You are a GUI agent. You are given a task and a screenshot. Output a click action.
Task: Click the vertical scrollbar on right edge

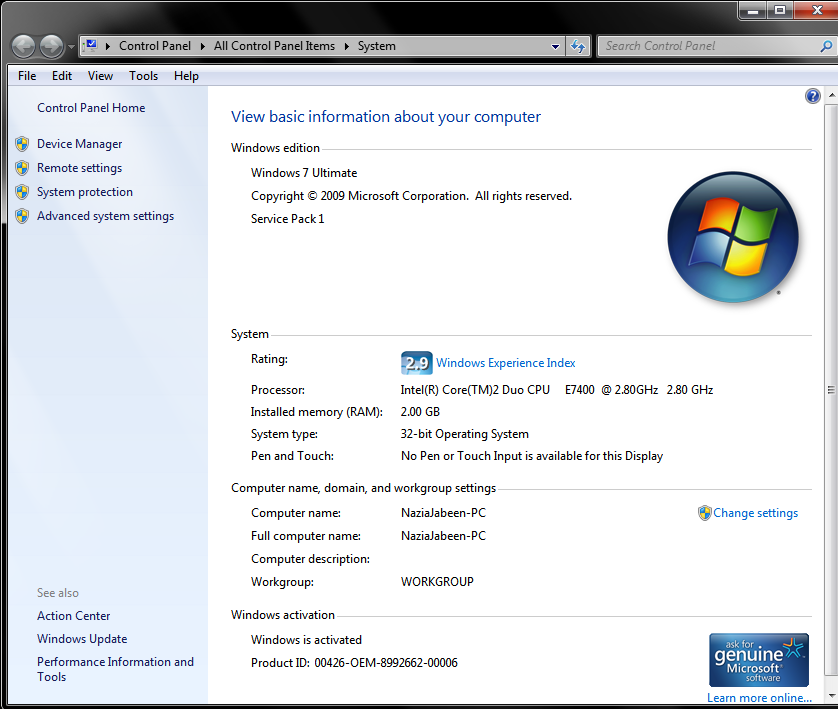830,390
